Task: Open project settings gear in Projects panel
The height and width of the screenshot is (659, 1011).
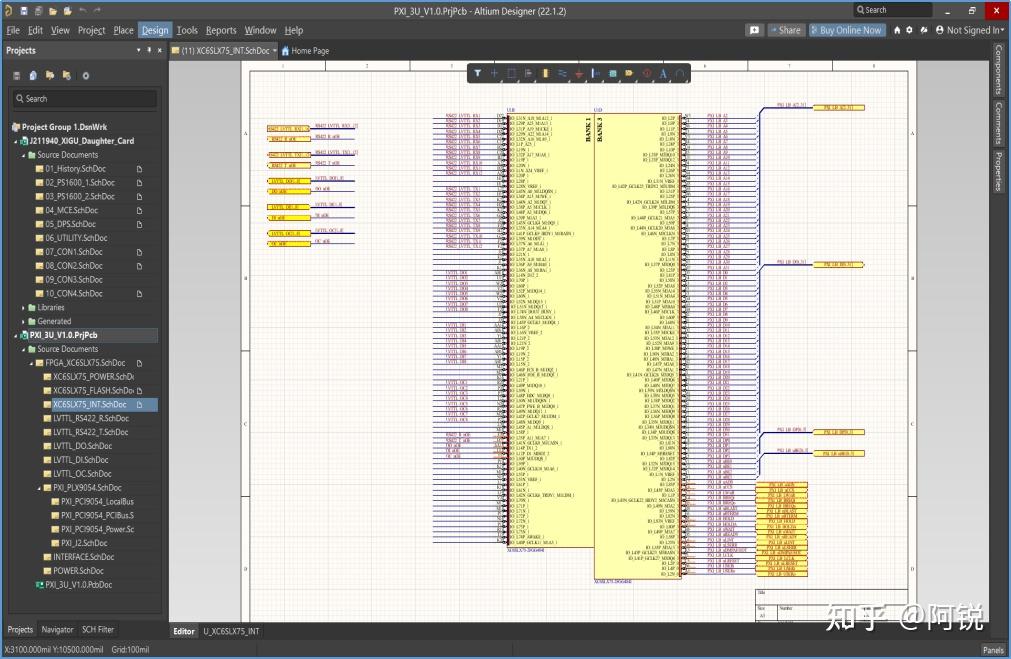Action: click(x=86, y=75)
